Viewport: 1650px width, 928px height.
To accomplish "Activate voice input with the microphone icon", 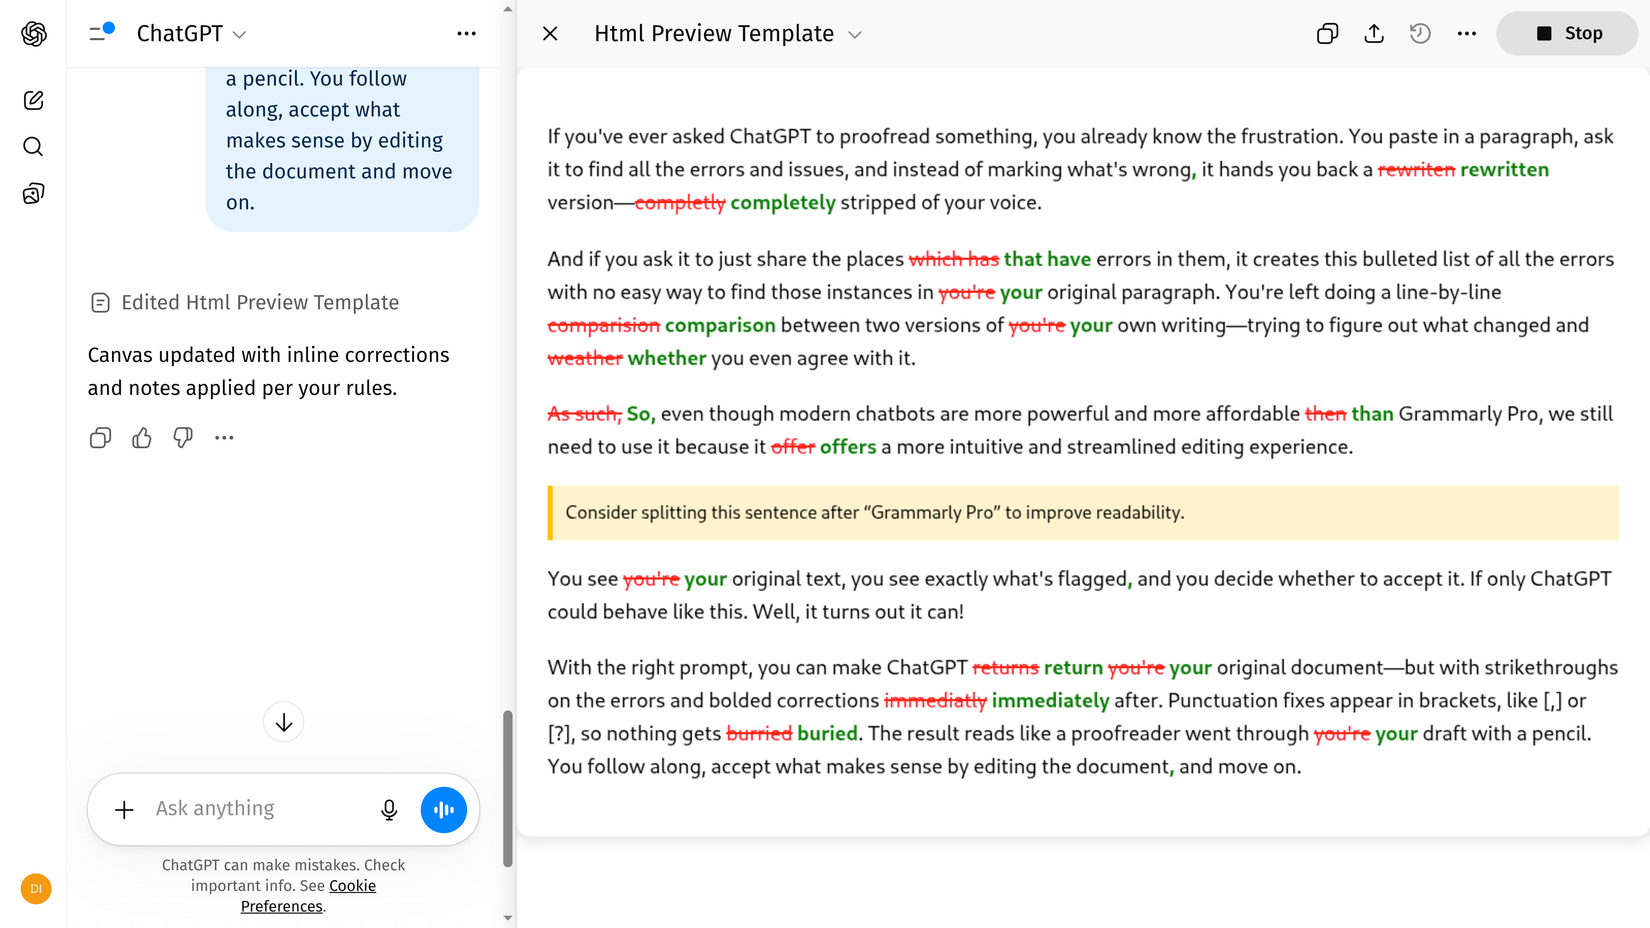I will pyautogui.click(x=389, y=809).
